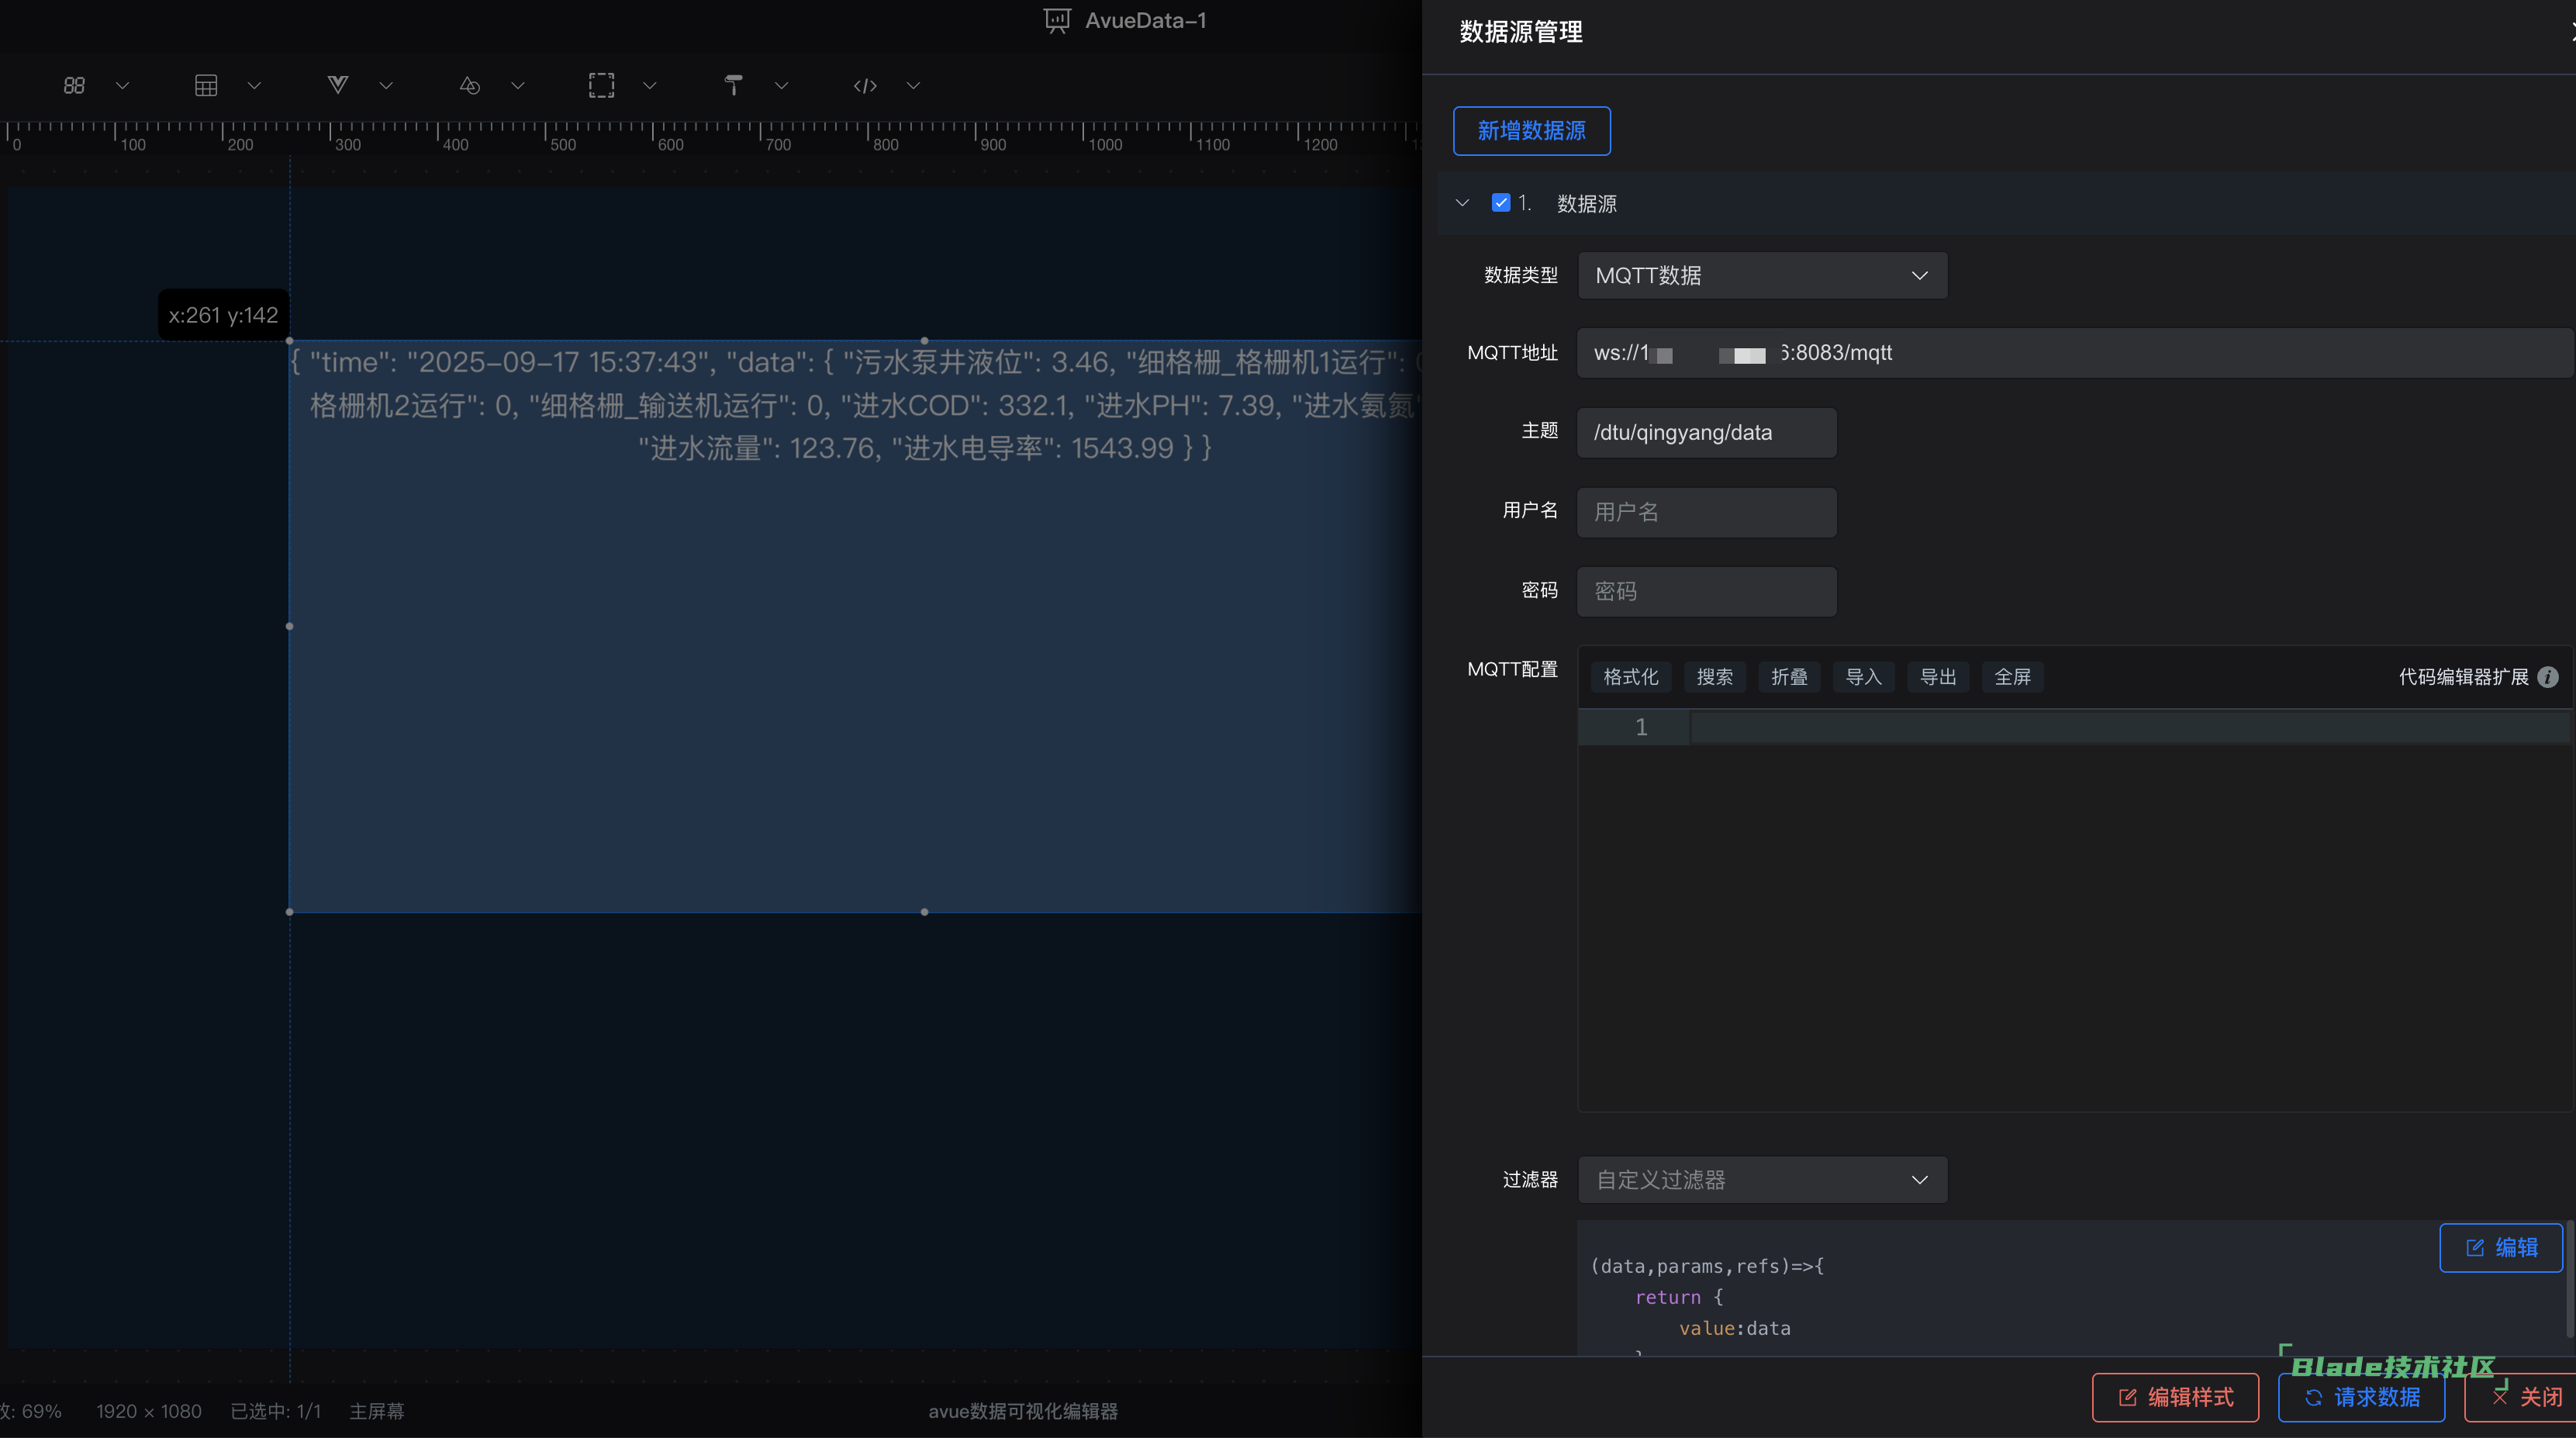Click the Edit button for filter code
The width and height of the screenshot is (2576, 1438).
tap(2501, 1247)
